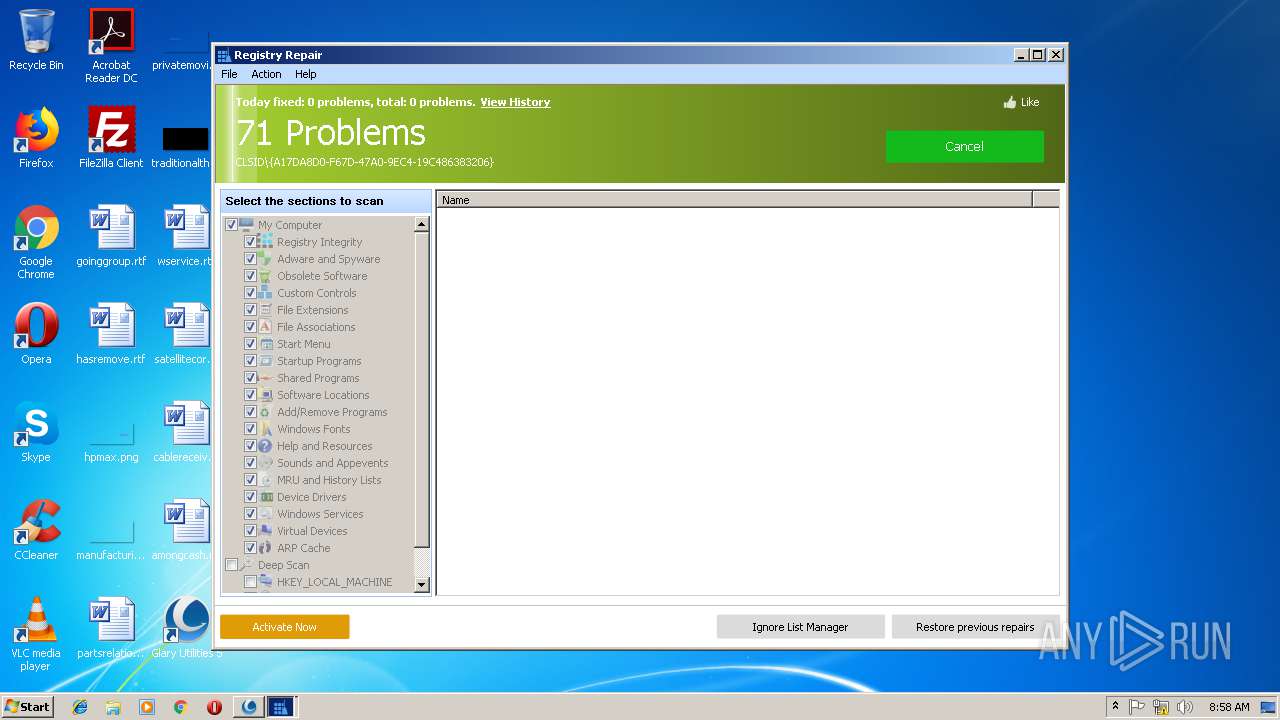Click the Shared Programs icon
Viewport: 1280px width, 720px height.
coord(266,378)
